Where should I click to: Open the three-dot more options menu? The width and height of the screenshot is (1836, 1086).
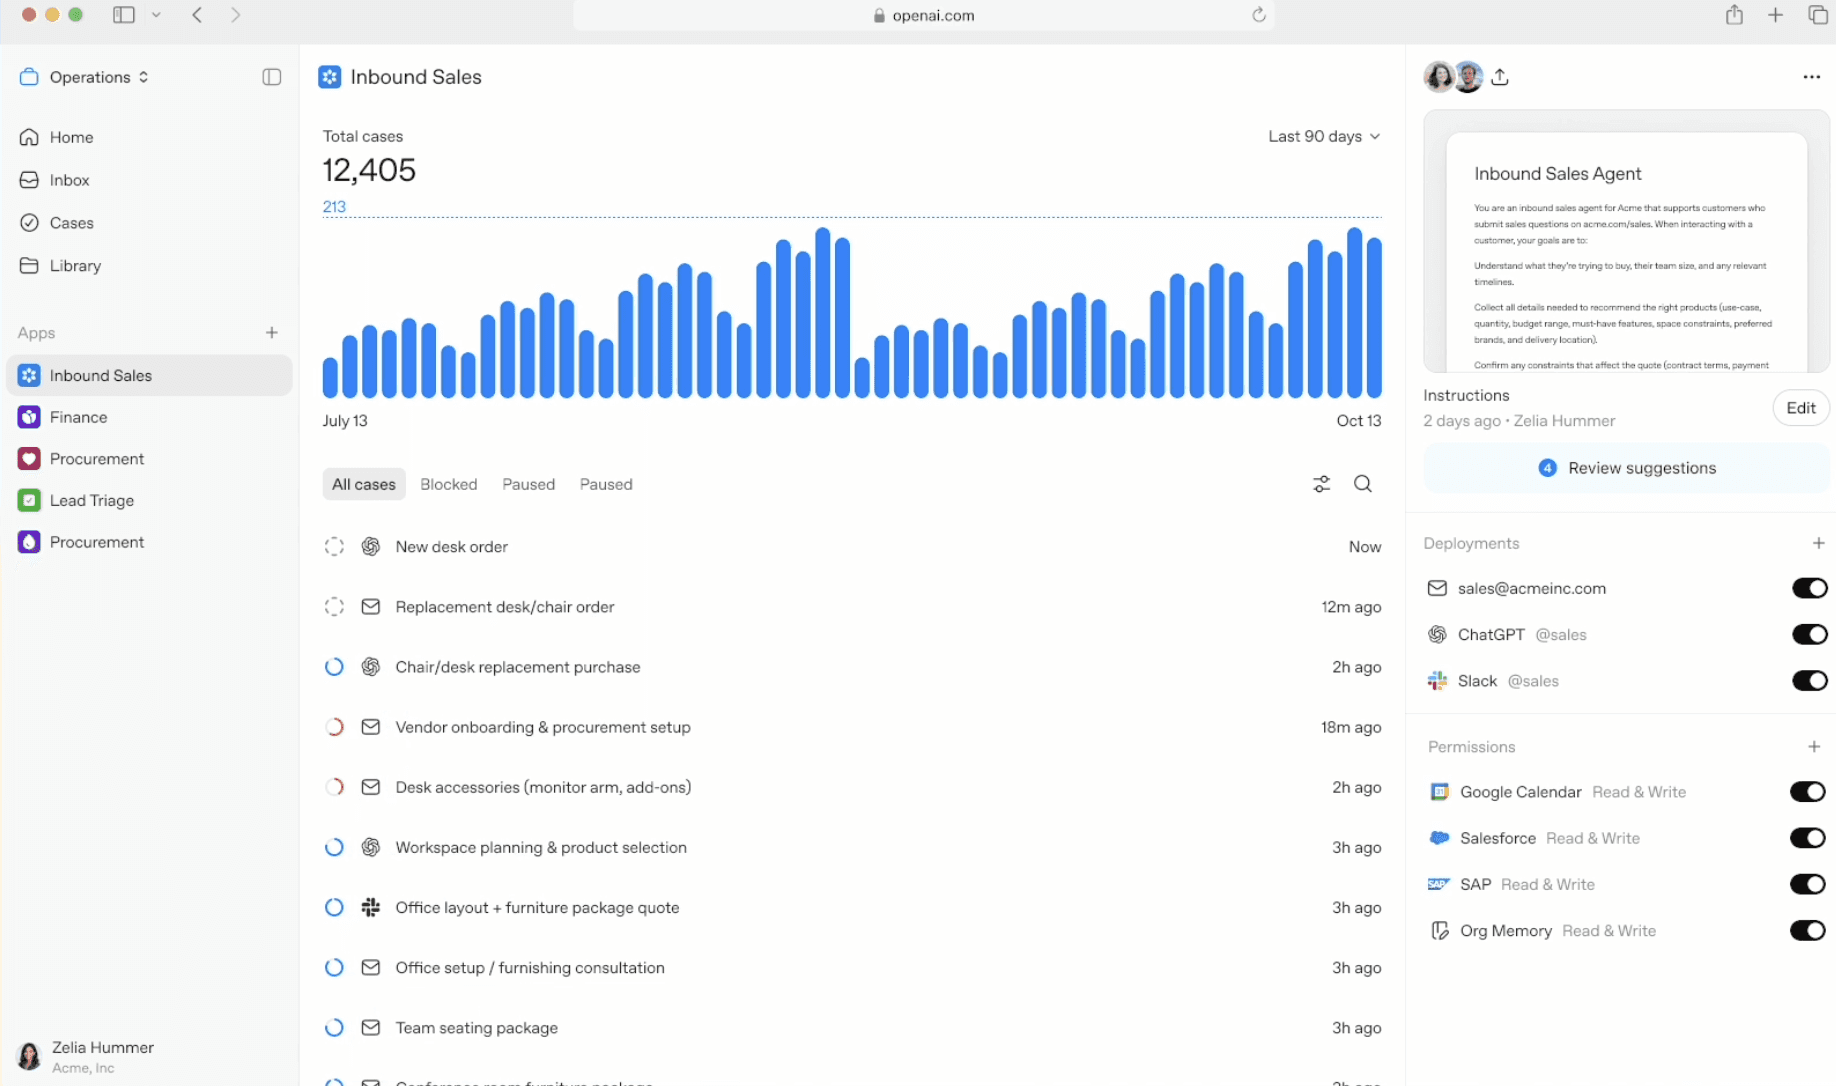tap(1811, 77)
